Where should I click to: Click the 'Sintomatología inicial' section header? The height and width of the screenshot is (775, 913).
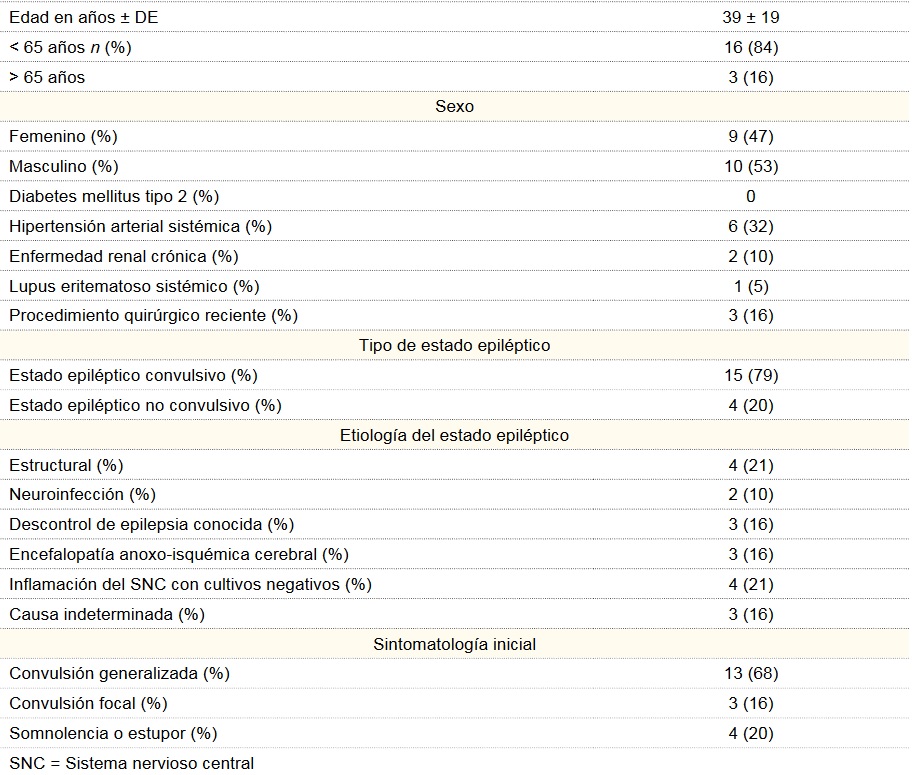point(455,644)
